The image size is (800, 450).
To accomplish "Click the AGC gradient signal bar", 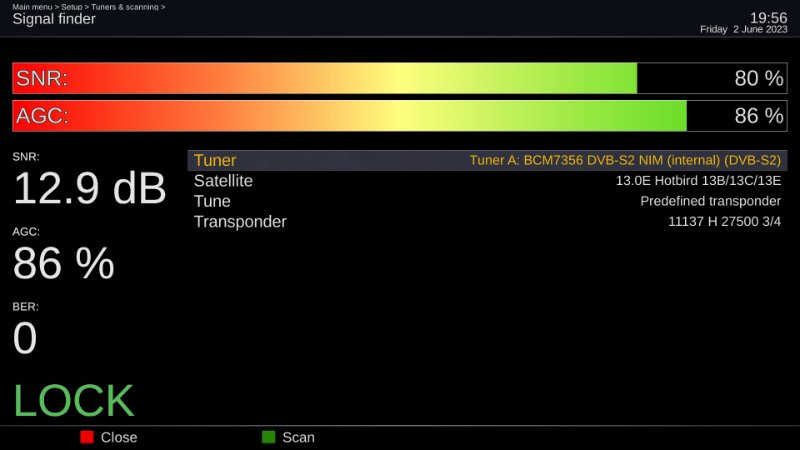I will pyautogui.click(x=350, y=116).
